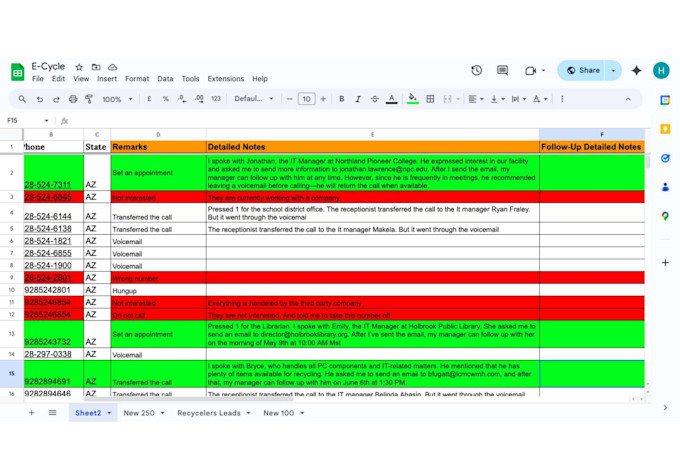Undo the last action

(x=39, y=99)
